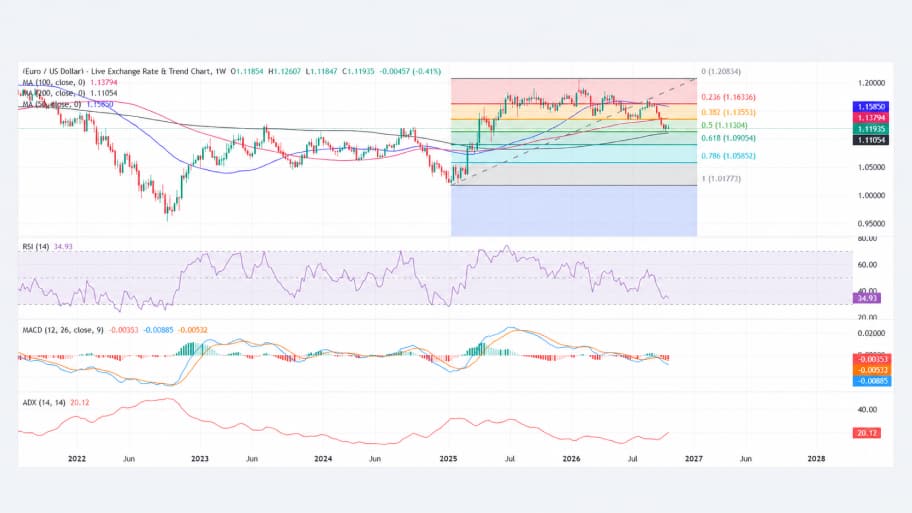Viewport: 912px width, 513px height.
Task: Click the blue 1.15850 price tag
Action: (871, 107)
